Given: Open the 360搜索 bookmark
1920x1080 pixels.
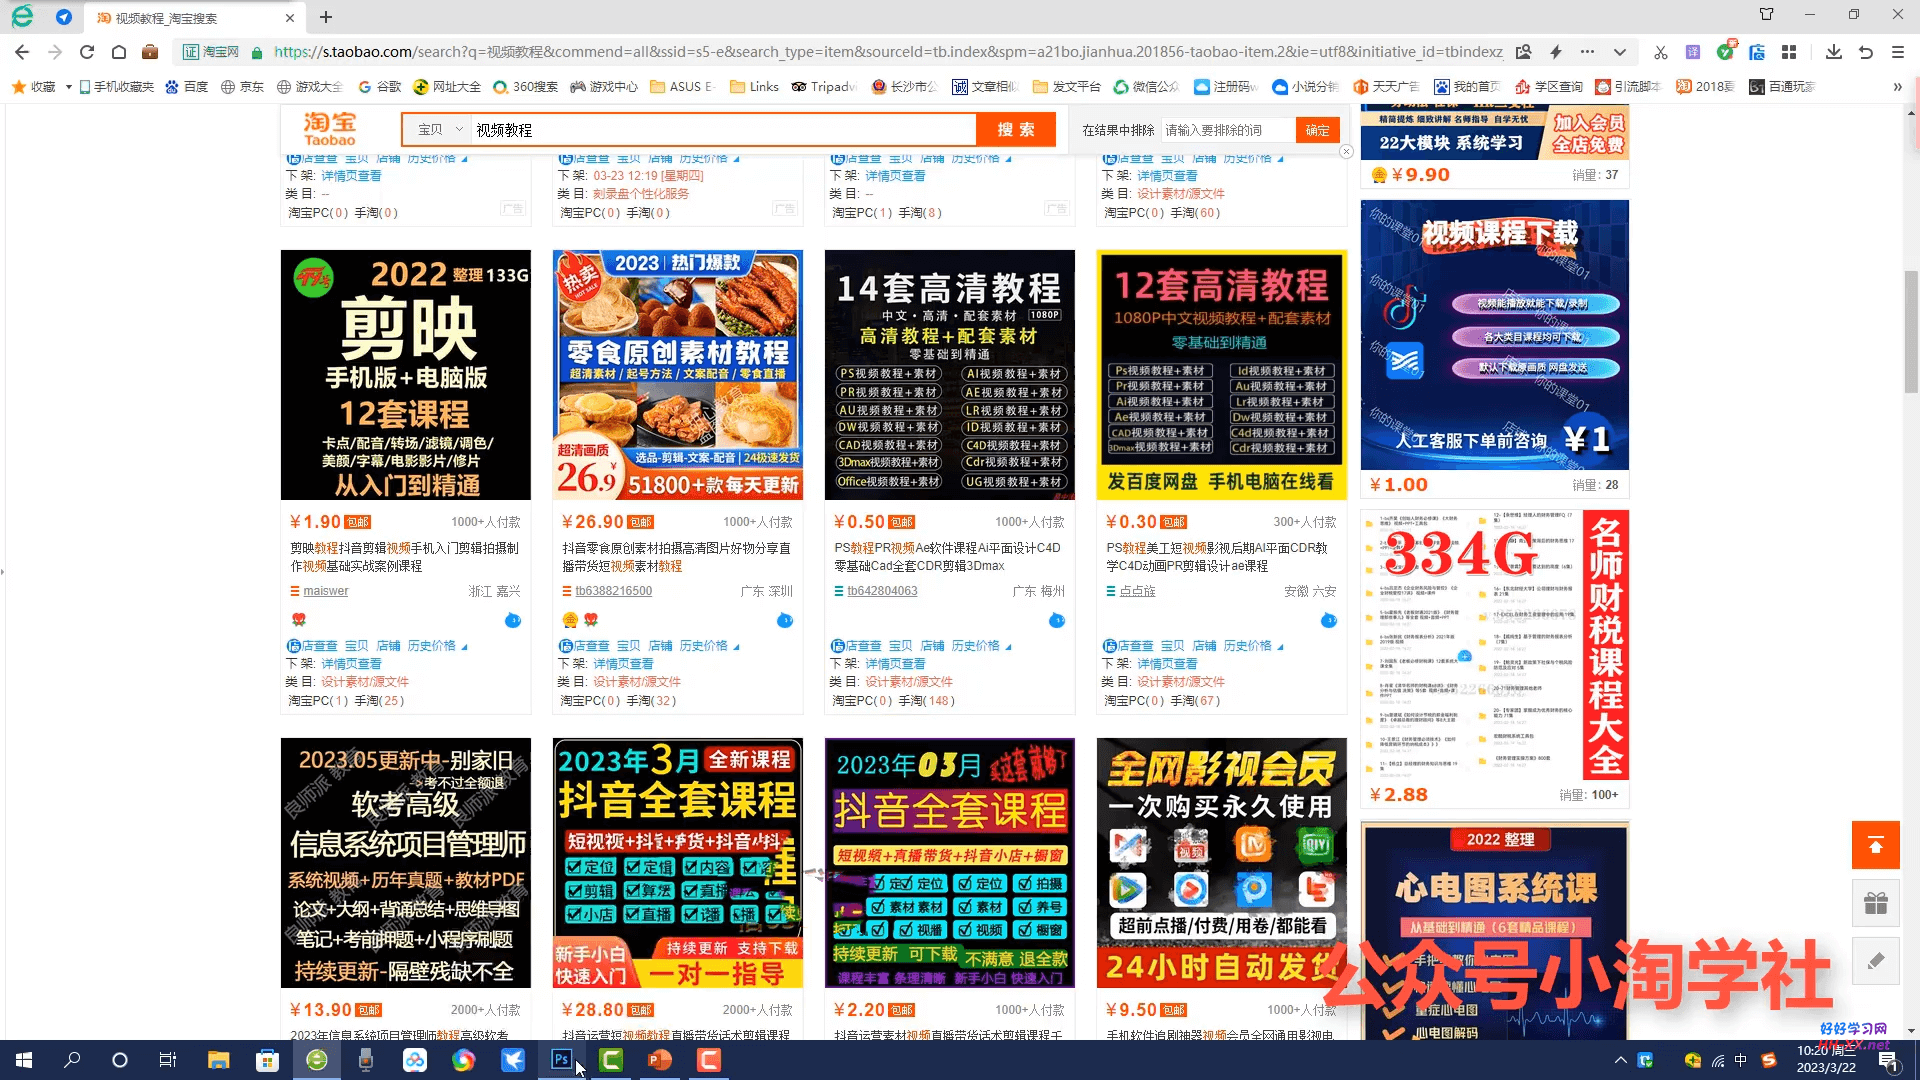Looking at the screenshot, I should (525, 87).
